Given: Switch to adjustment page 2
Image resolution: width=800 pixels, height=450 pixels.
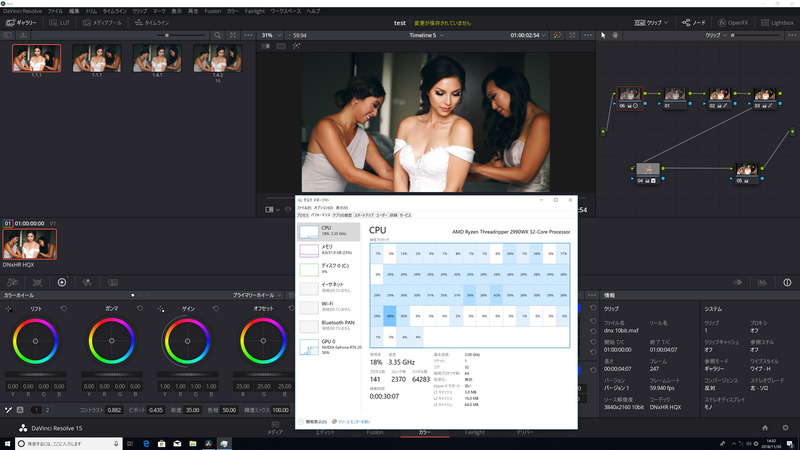Looking at the screenshot, I should pos(47,410).
